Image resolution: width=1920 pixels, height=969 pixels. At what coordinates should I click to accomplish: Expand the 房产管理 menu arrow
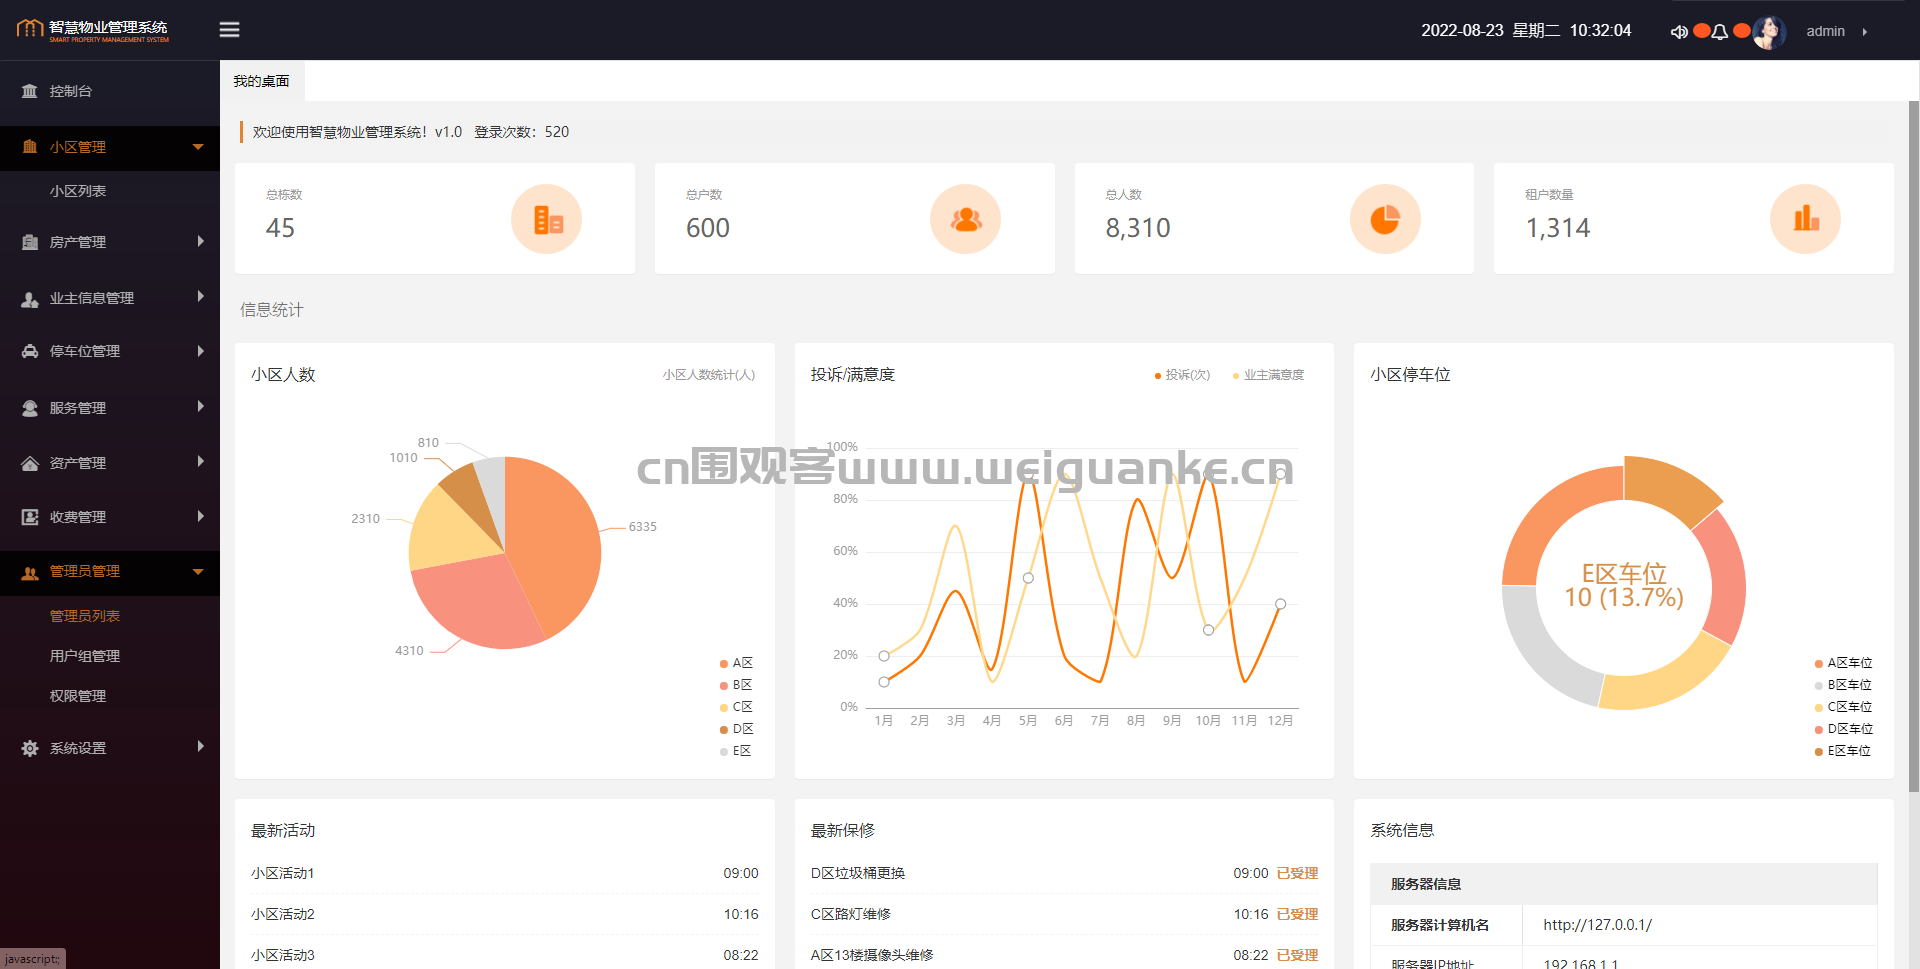[x=201, y=241]
